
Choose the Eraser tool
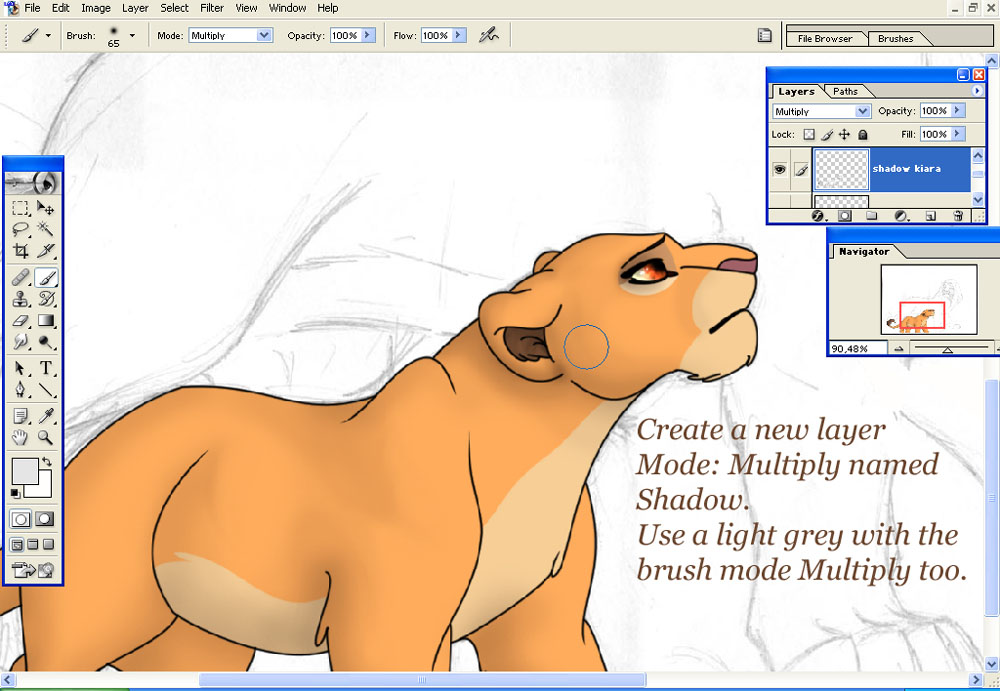pos(20,321)
